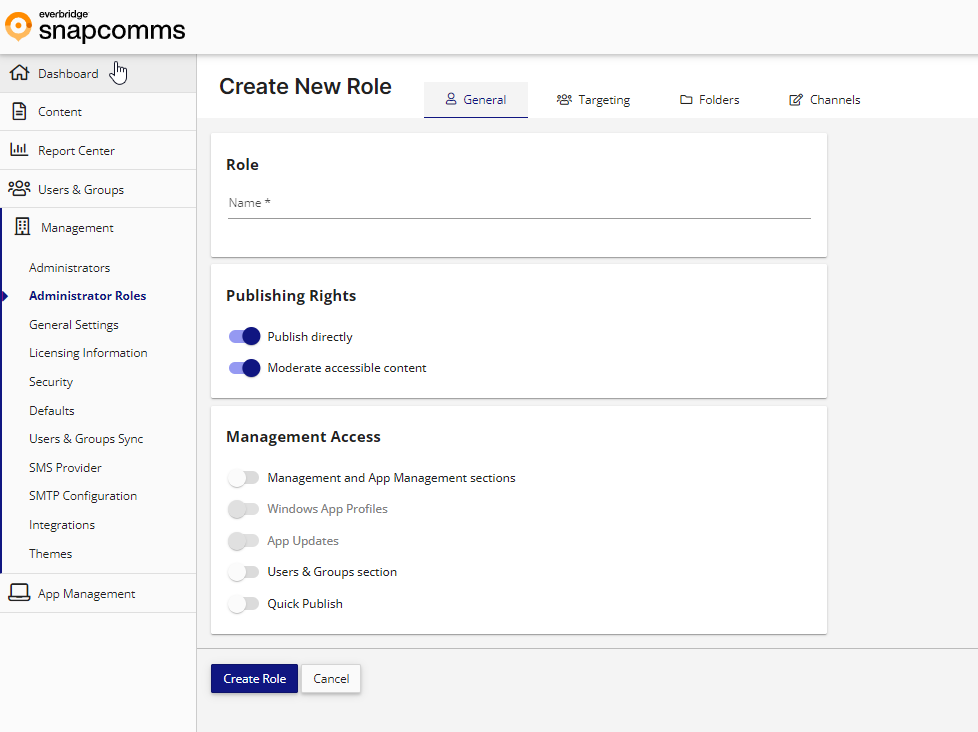Click the Create Role button
Image resolution: width=978 pixels, height=732 pixels.
254,678
